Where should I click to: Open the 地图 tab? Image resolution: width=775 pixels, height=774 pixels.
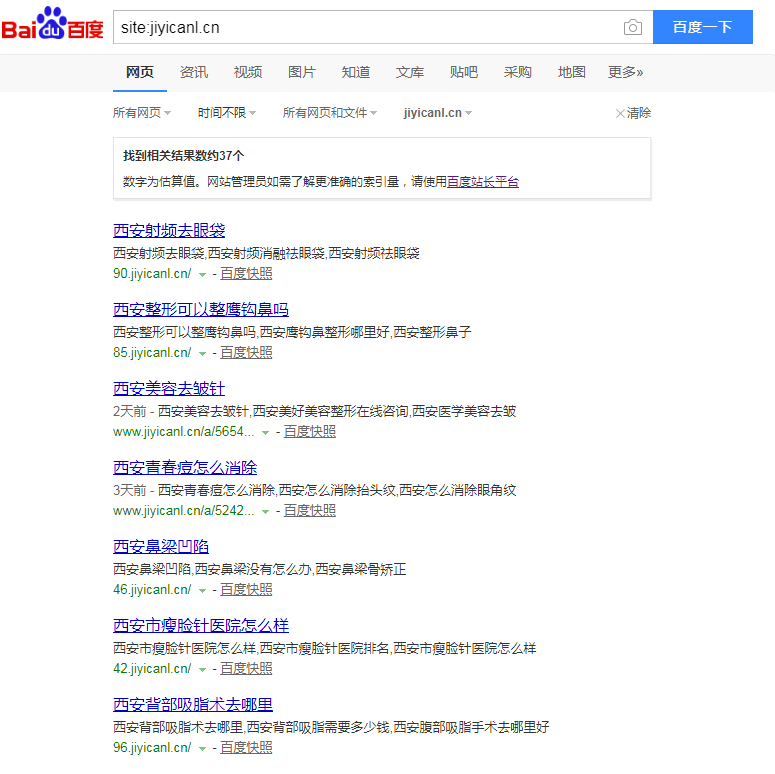tap(572, 72)
